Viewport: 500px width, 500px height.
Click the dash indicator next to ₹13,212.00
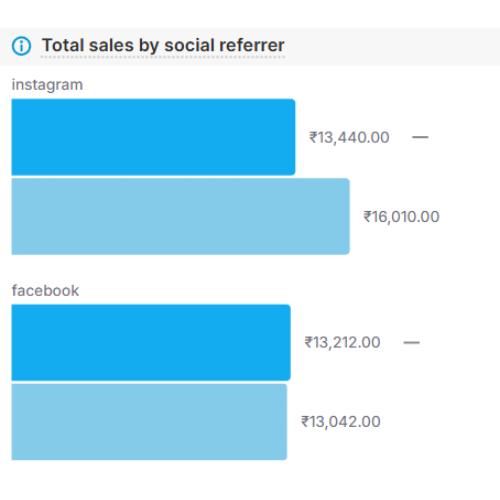411,342
